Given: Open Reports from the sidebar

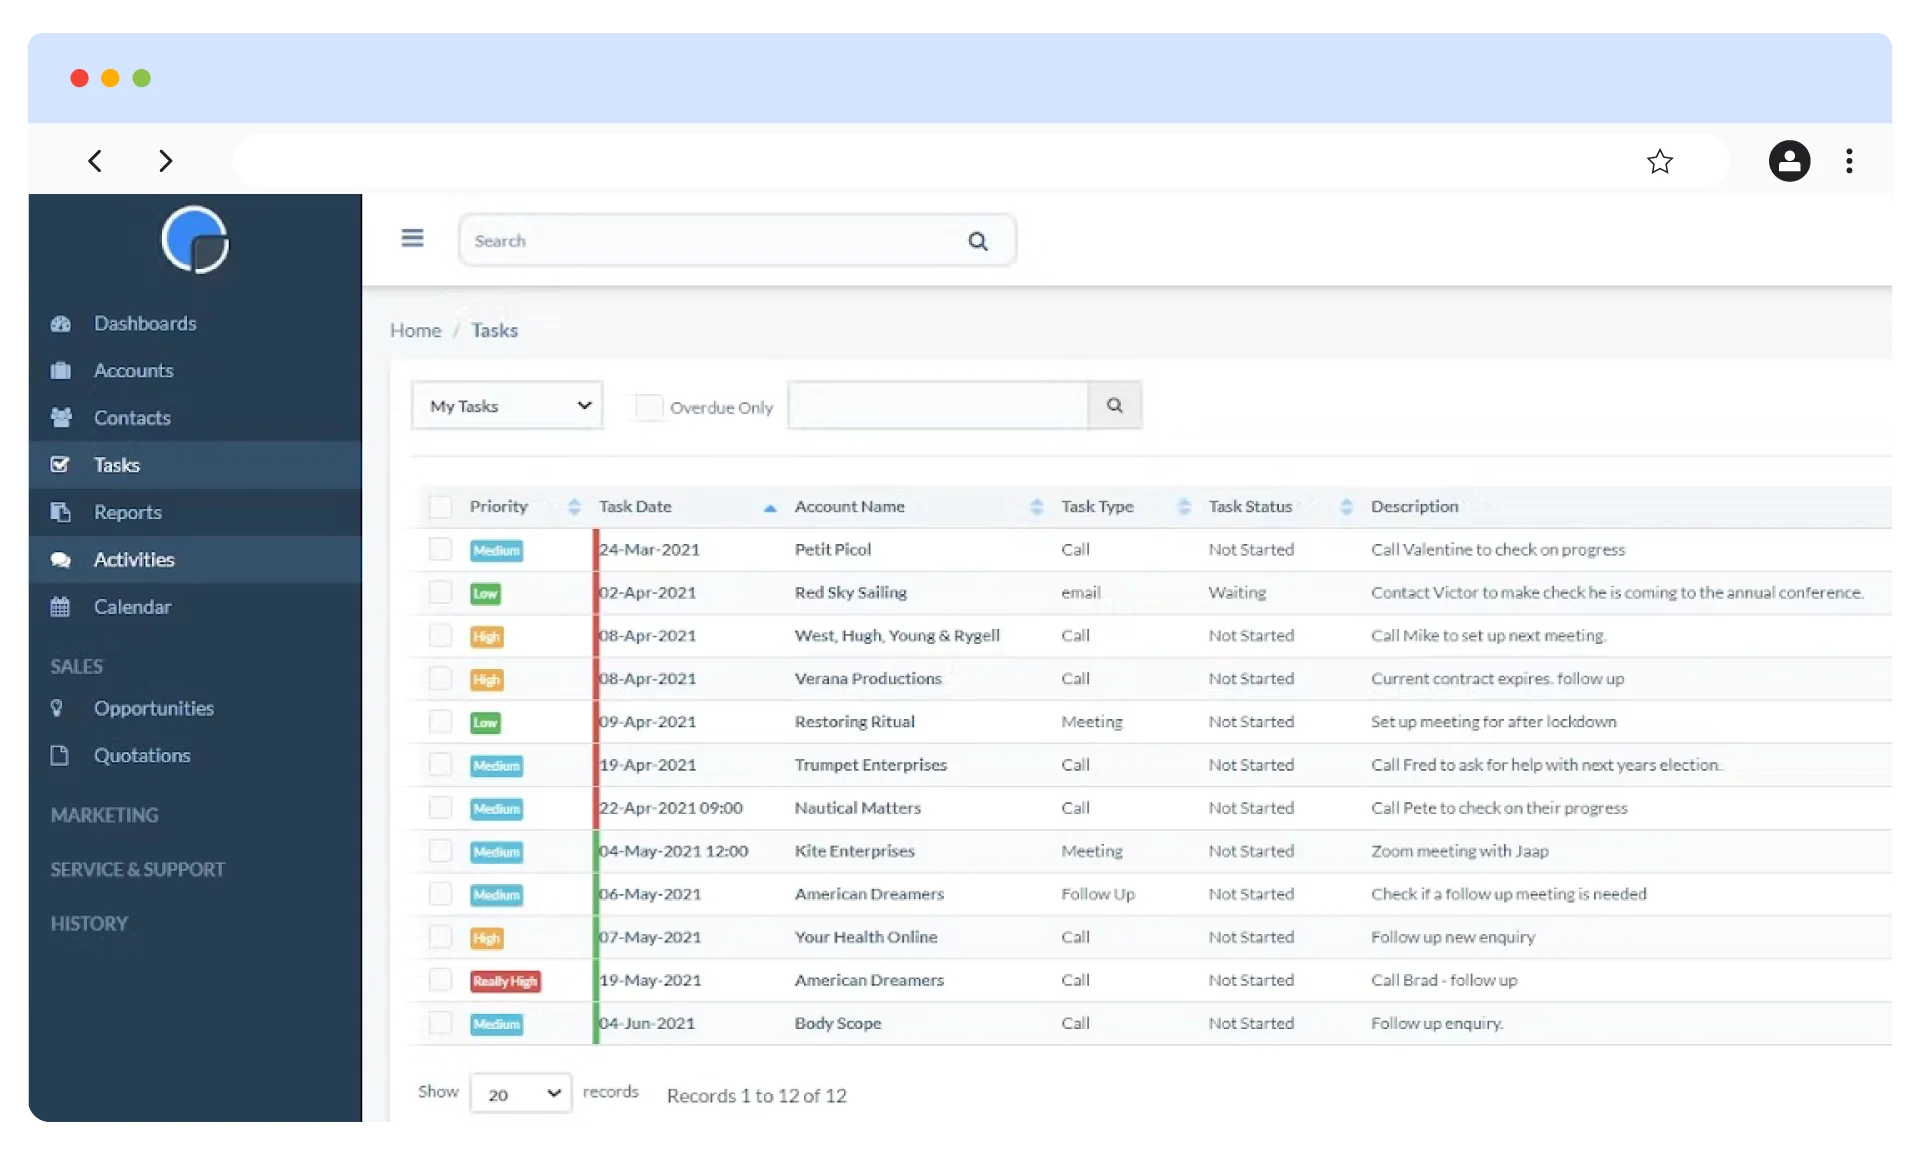Looking at the screenshot, I should click(128, 511).
